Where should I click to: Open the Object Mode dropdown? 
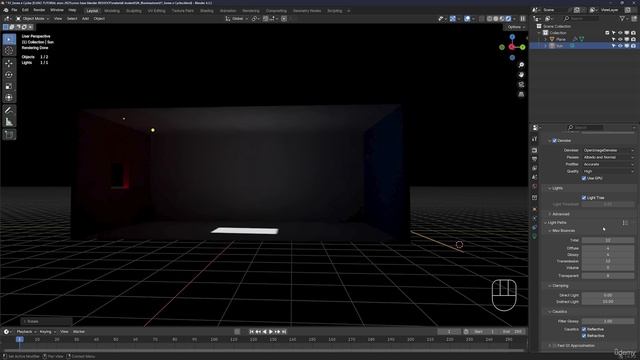coord(32,19)
